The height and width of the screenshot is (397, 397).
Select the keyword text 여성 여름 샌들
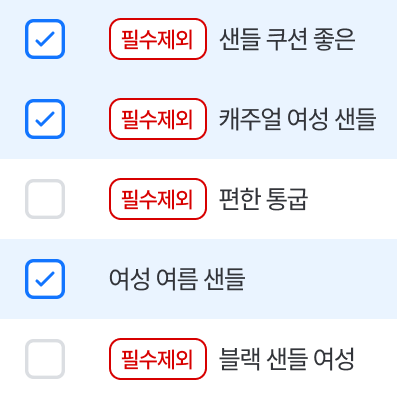coord(177,279)
